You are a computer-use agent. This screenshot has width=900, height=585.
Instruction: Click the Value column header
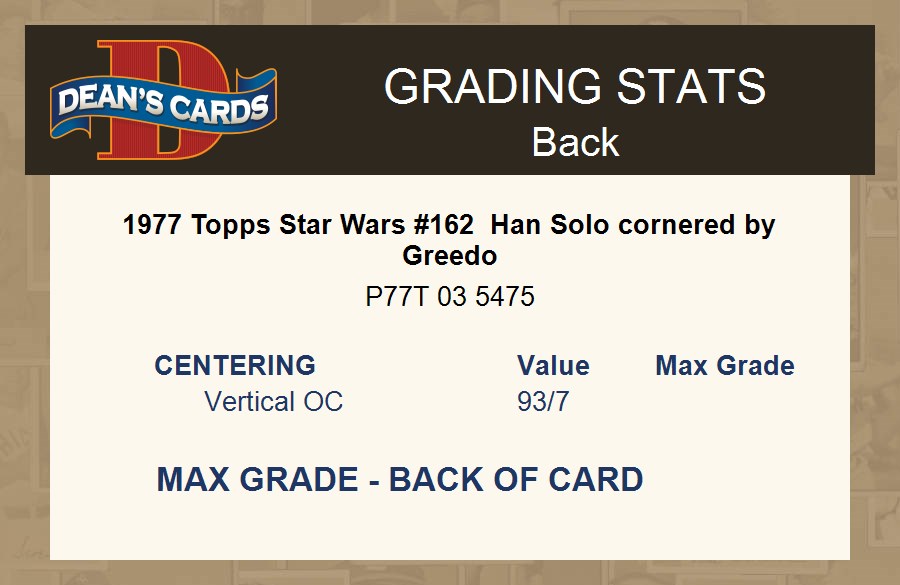click(553, 365)
